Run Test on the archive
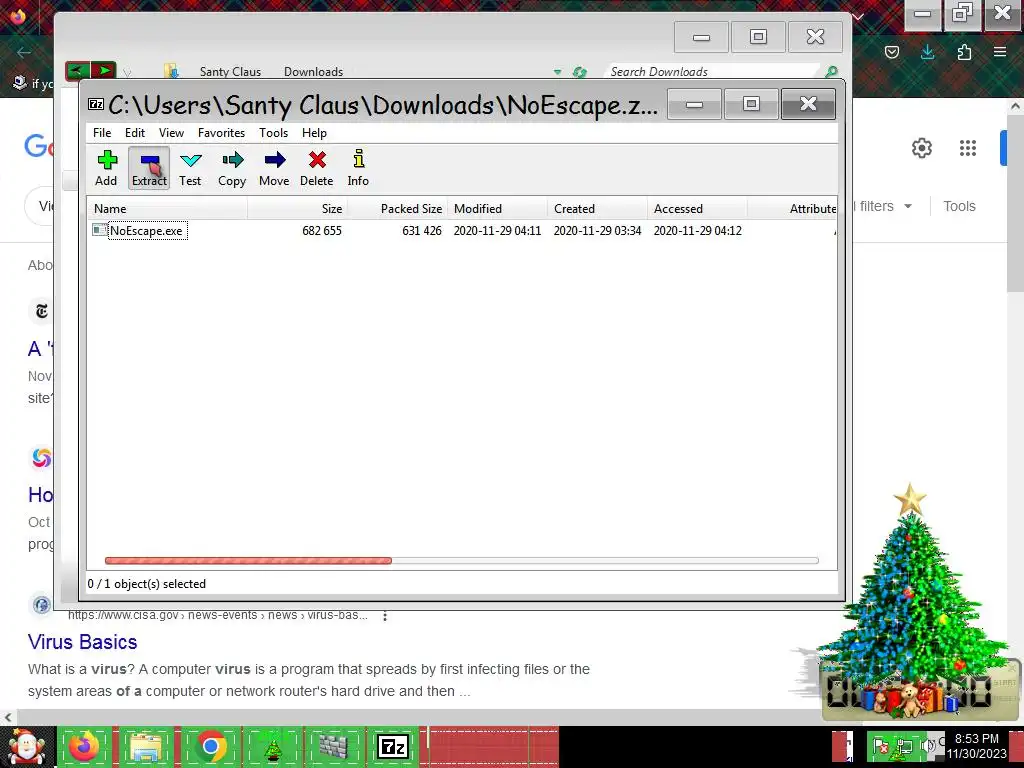 190,168
